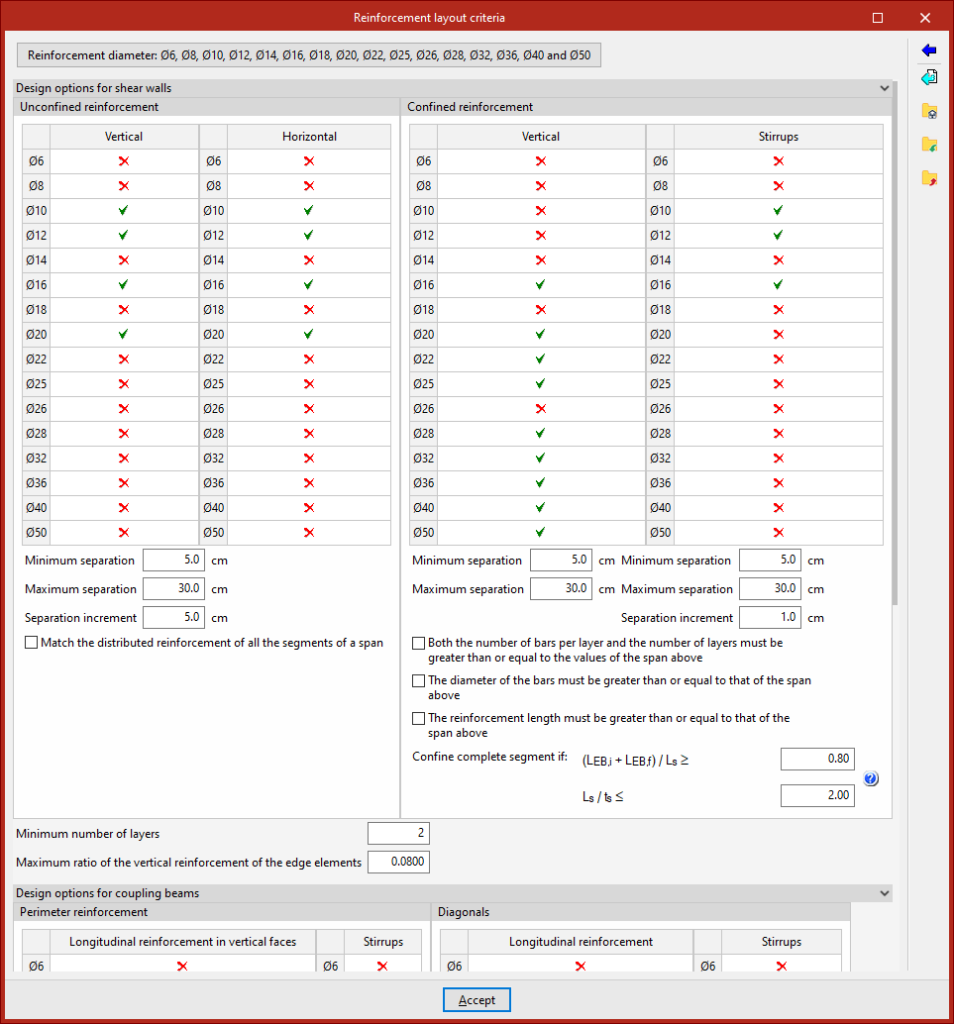Image resolution: width=954 pixels, height=1024 pixels.
Task: Focus the Minimum number of layers field
Action: pyautogui.click(x=398, y=833)
